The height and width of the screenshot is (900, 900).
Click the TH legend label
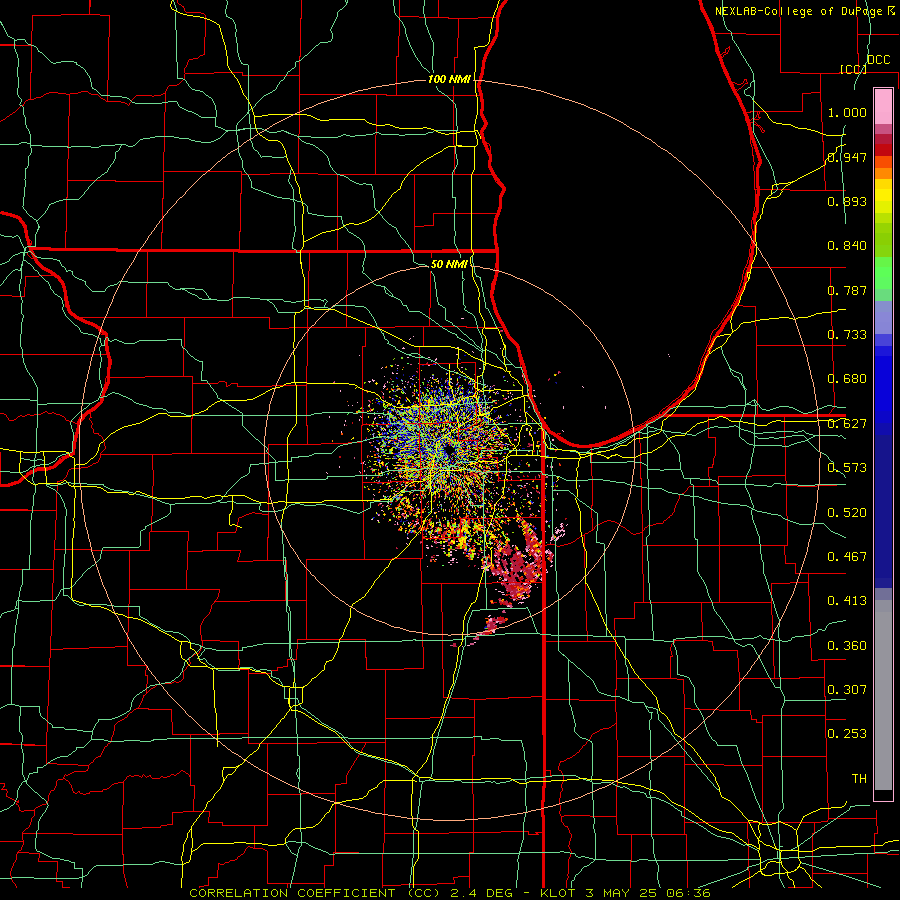point(859,779)
